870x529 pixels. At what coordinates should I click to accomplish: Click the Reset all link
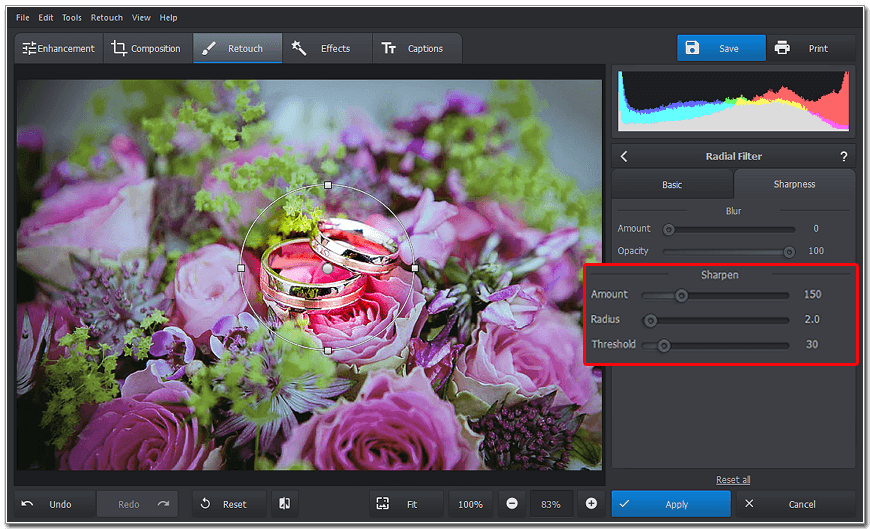[733, 480]
